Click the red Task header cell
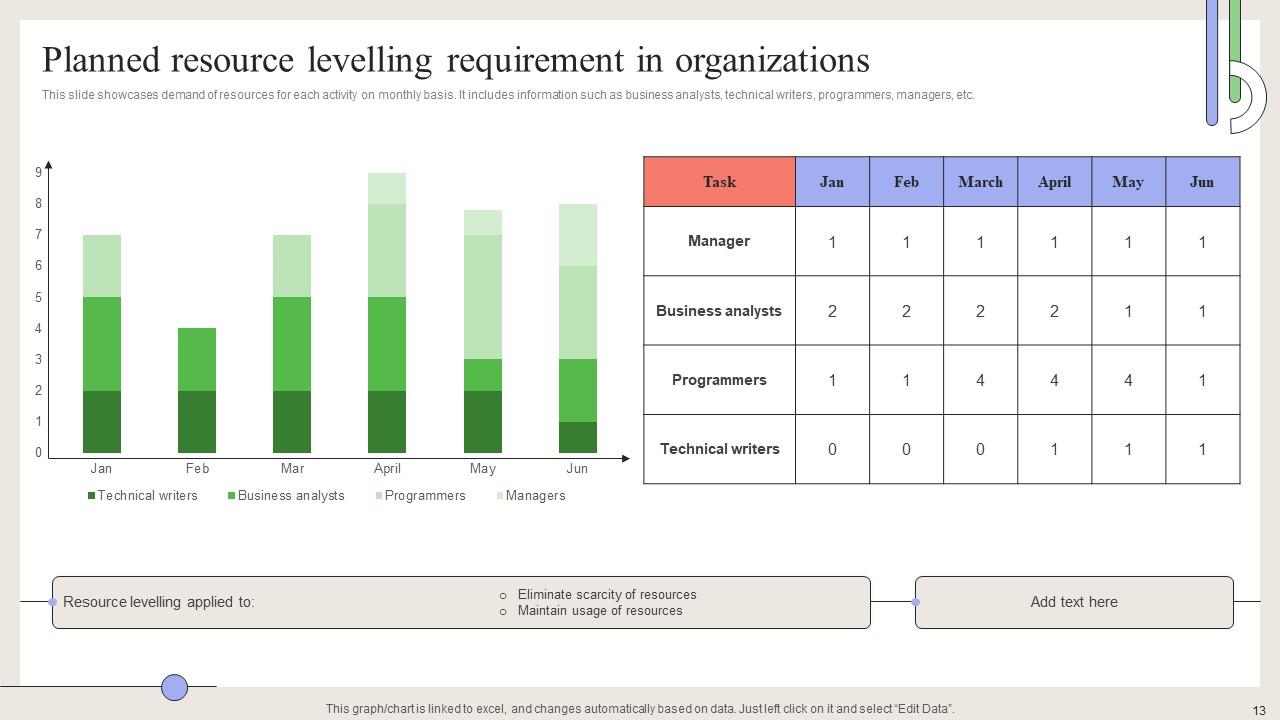Screen dimensions: 1280x720 (x=719, y=182)
